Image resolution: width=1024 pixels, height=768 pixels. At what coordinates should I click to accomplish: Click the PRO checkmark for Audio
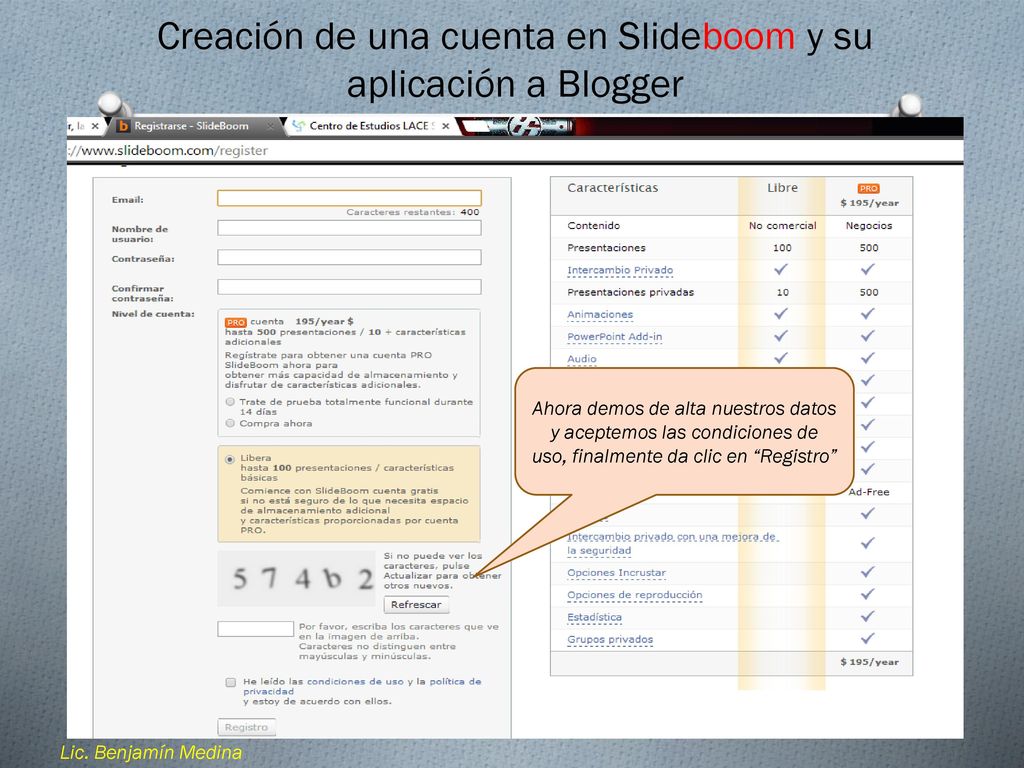(x=867, y=358)
